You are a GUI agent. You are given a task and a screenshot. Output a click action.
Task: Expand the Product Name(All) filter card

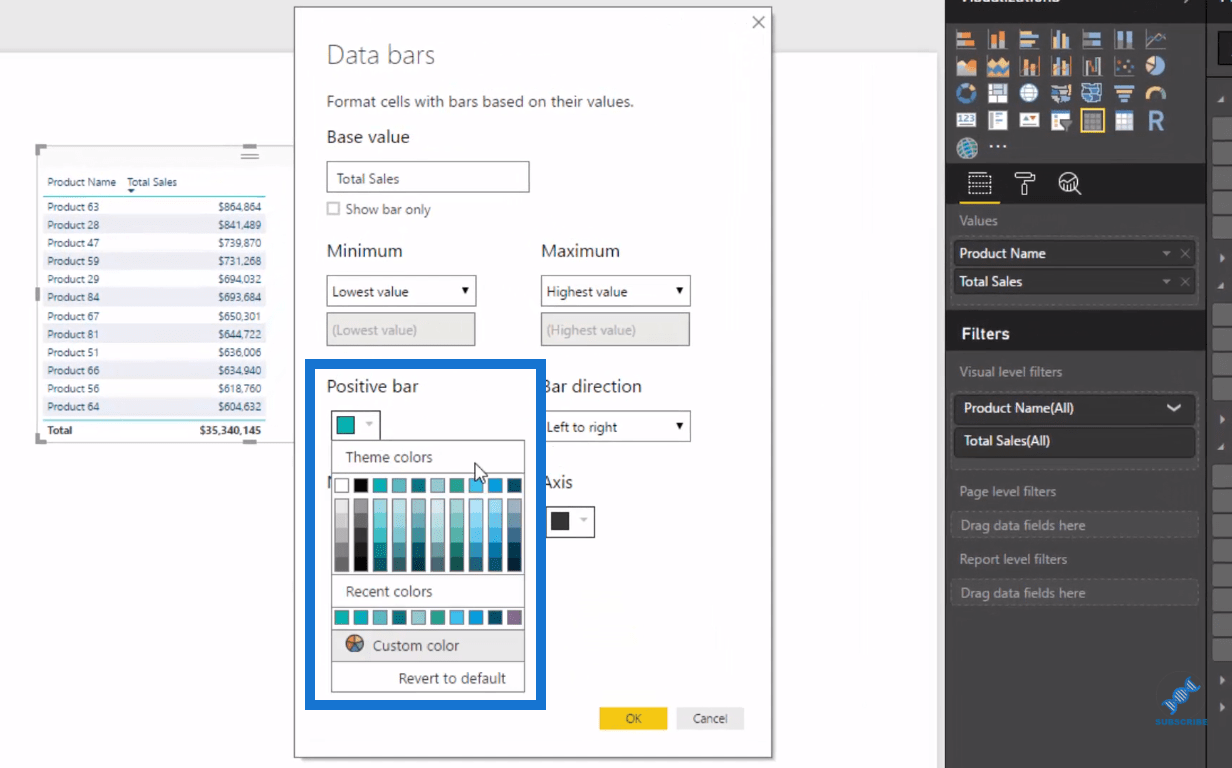coord(1173,408)
